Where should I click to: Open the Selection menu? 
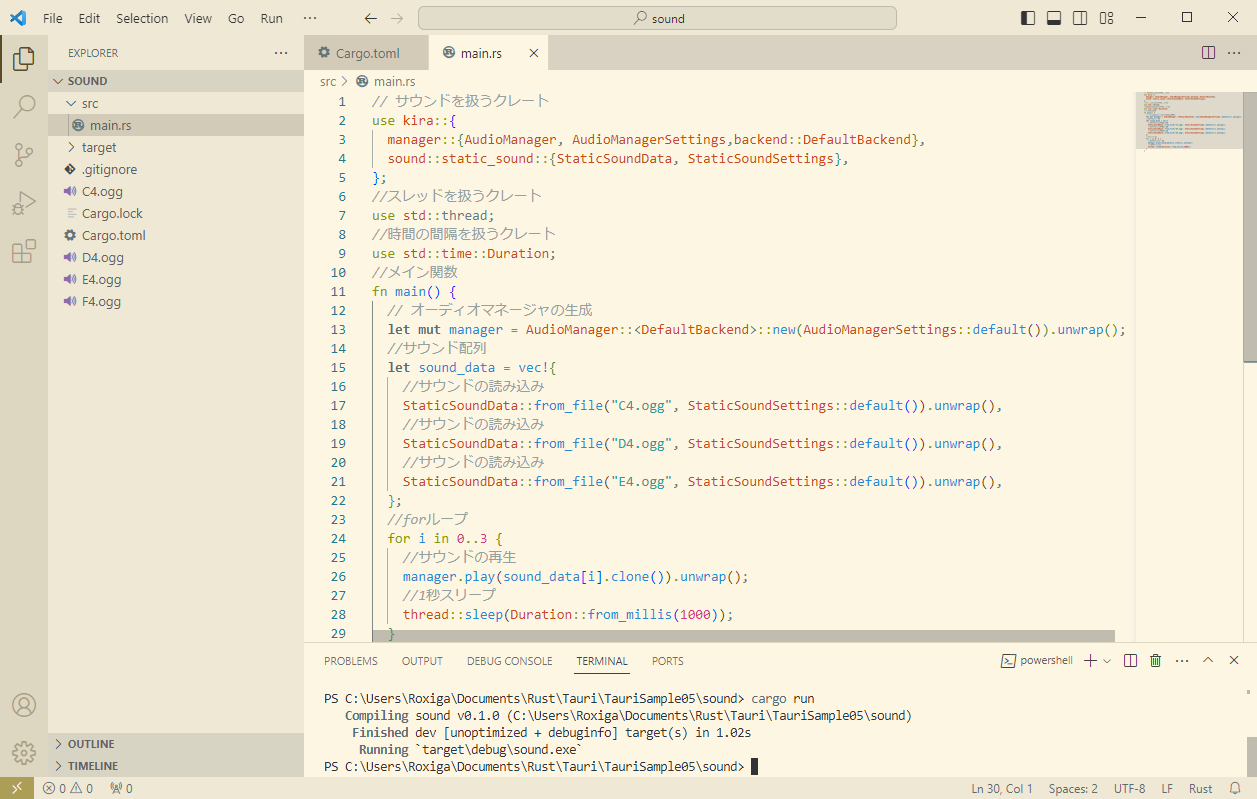pos(142,18)
